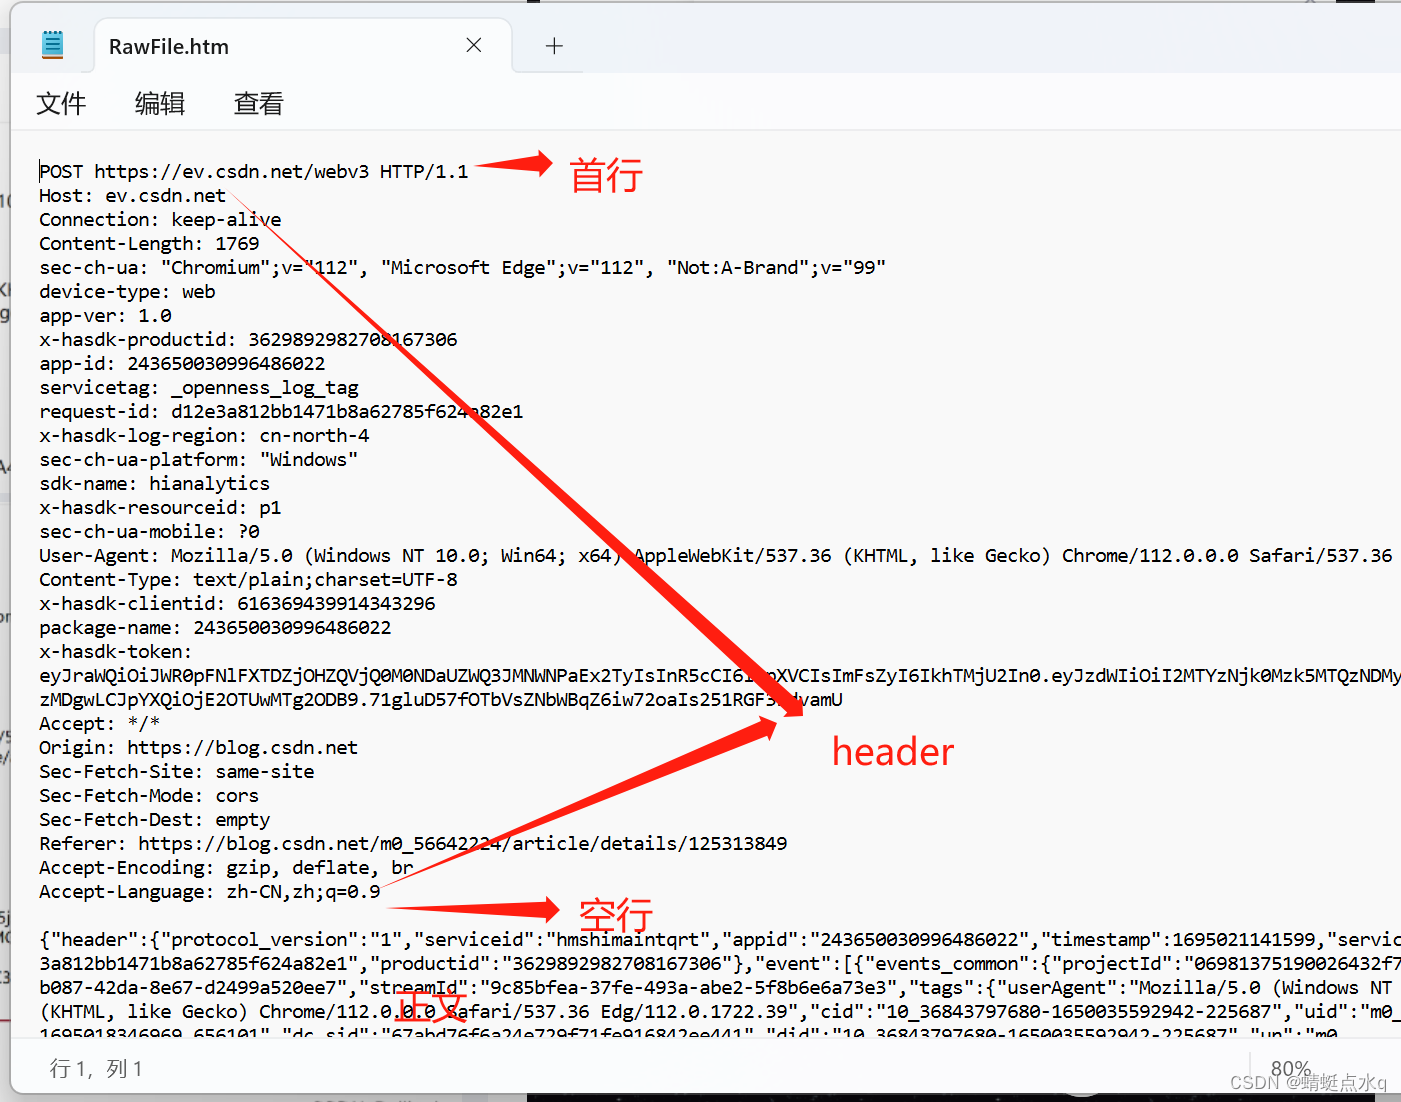Click the Accept: */* line
This screenshot has height=1102, width=1401.
pos(99,723)
